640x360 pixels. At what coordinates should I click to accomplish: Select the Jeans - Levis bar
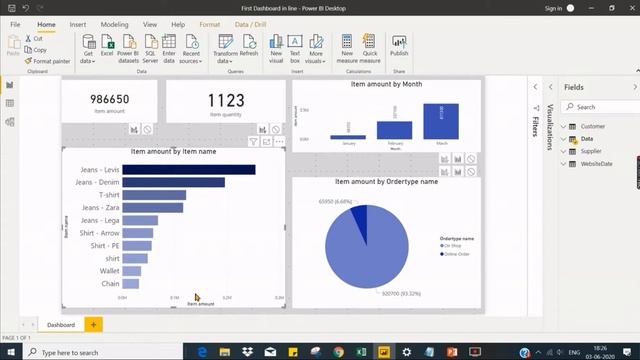tap(189, 169)
